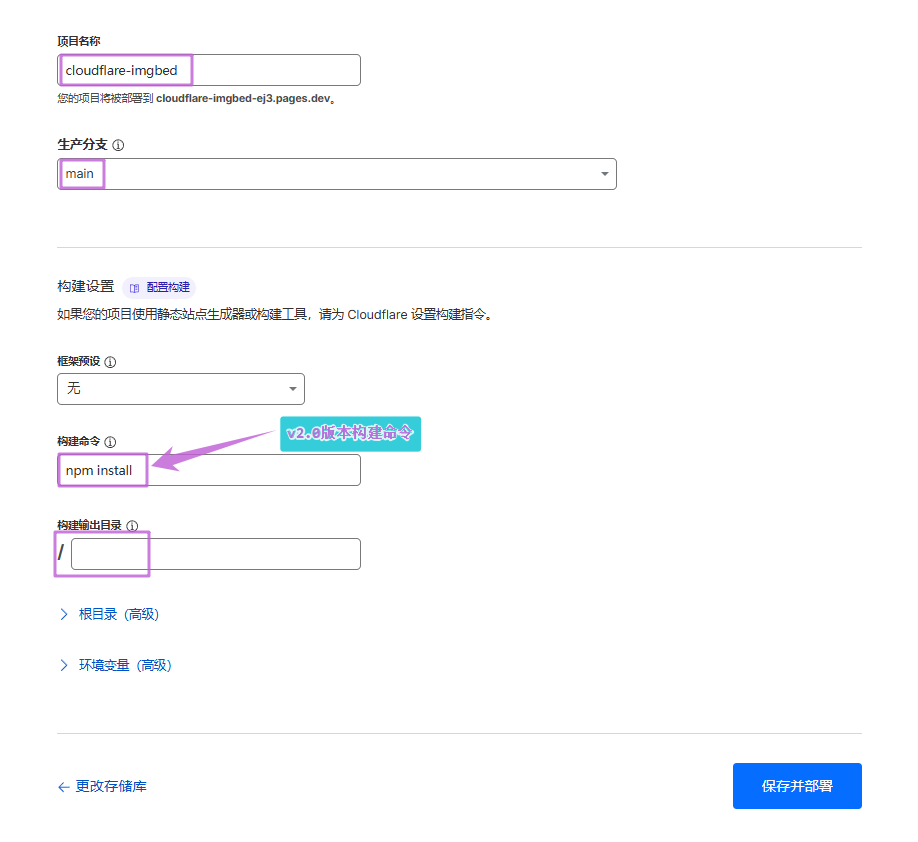Screen dimensions: 918x842
Task: Click the build icon inside the 配置构建 badge
Action: pyautogui.click(x=136, y=287)
